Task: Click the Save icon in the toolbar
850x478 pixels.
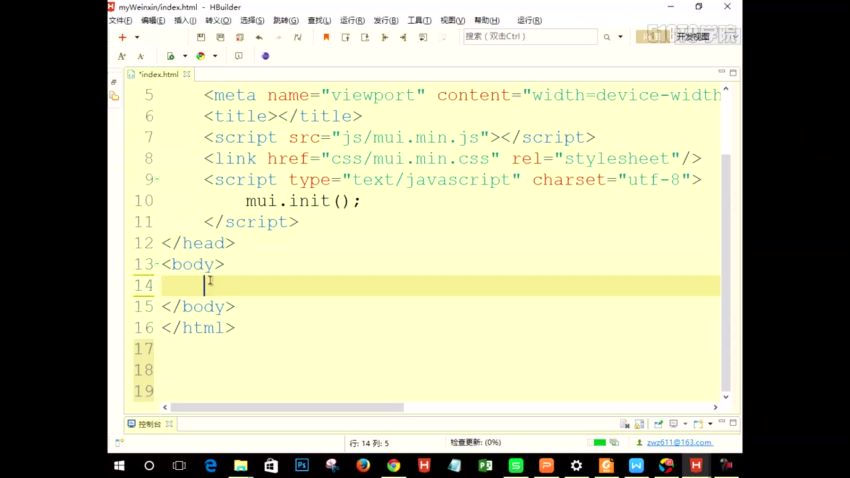Action: tap(201, 37)
